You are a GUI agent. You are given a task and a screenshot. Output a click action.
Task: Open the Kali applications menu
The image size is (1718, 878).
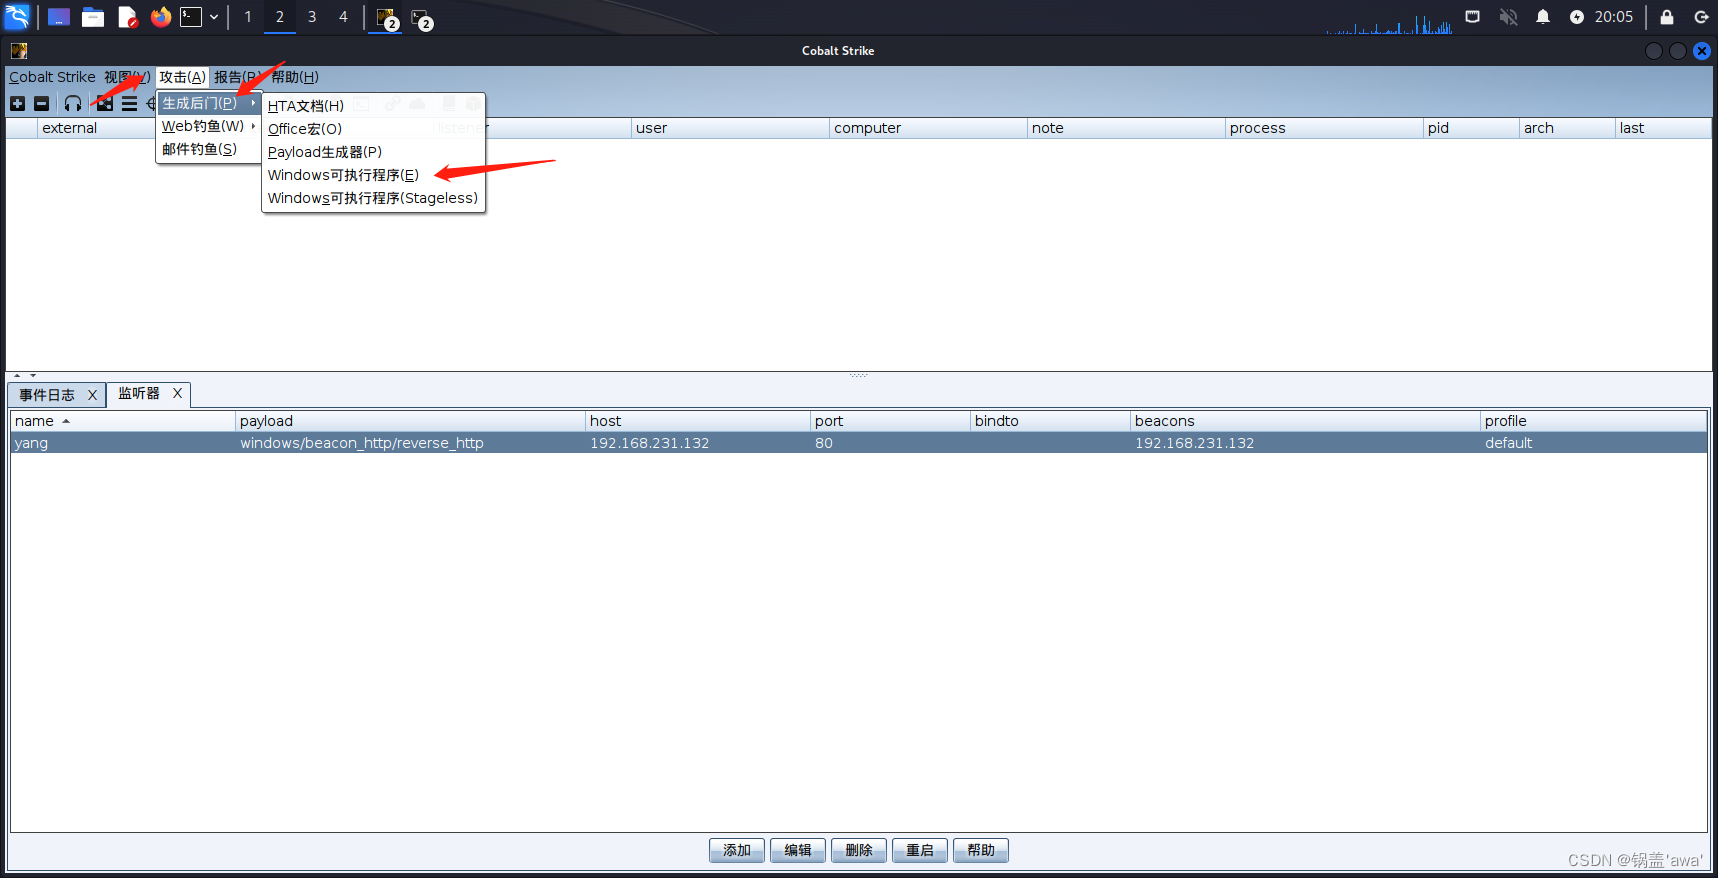click(17, 17)
